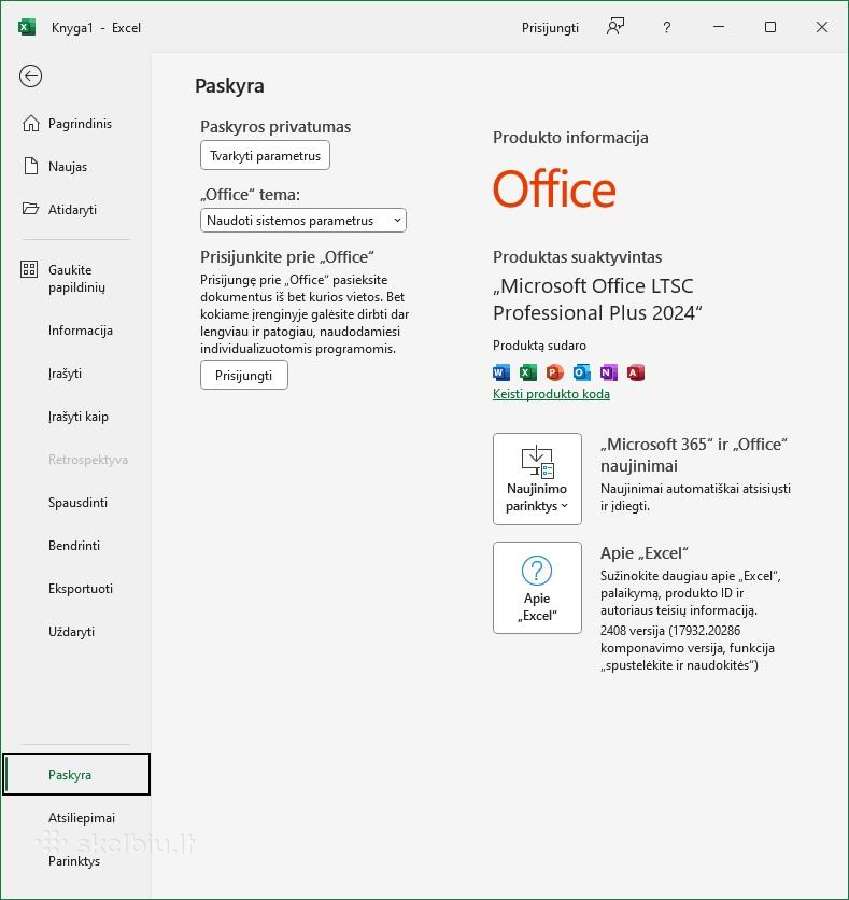Click the Outlook app icon
The image size is (849, 900).
point(581,373)
